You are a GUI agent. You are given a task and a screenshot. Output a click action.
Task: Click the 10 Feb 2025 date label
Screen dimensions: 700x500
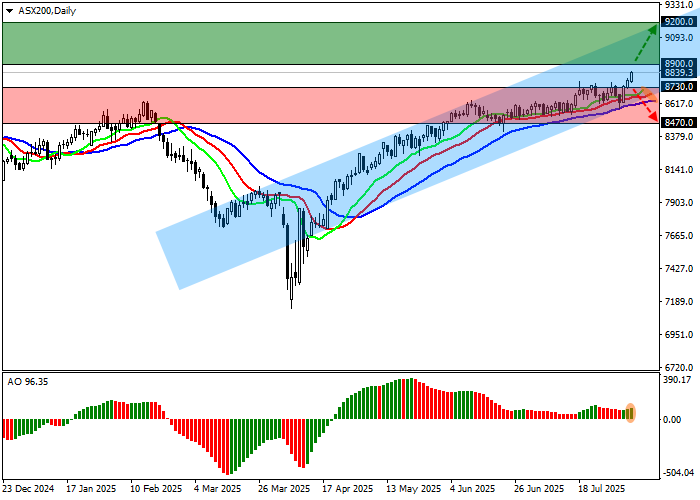click(156, 489)
